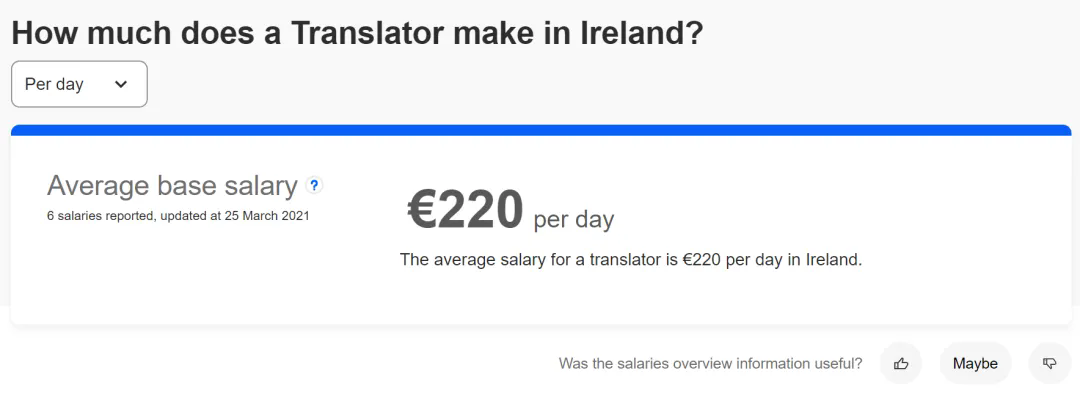Click the blue bar atop the salary card
1080x401 pixels.
tap(540, 130)
